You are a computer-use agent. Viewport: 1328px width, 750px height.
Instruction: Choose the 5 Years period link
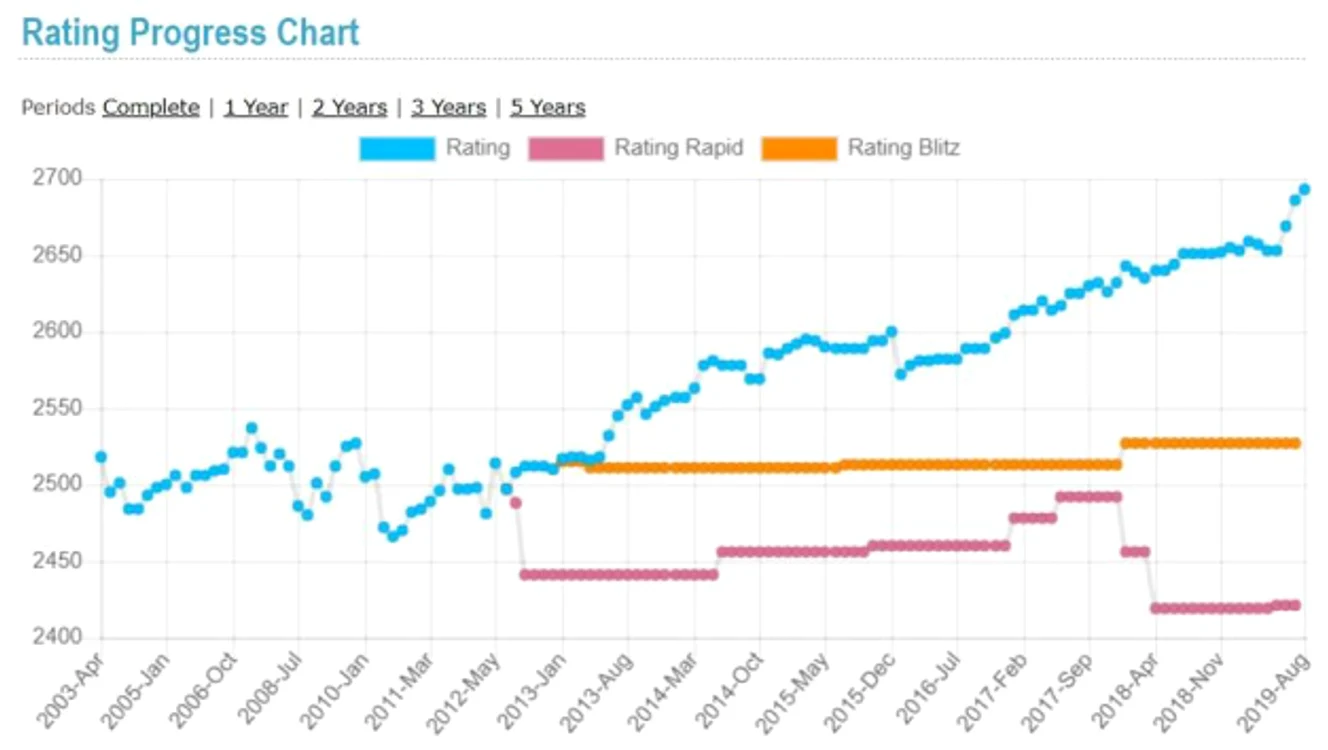[x=548, y=107]
